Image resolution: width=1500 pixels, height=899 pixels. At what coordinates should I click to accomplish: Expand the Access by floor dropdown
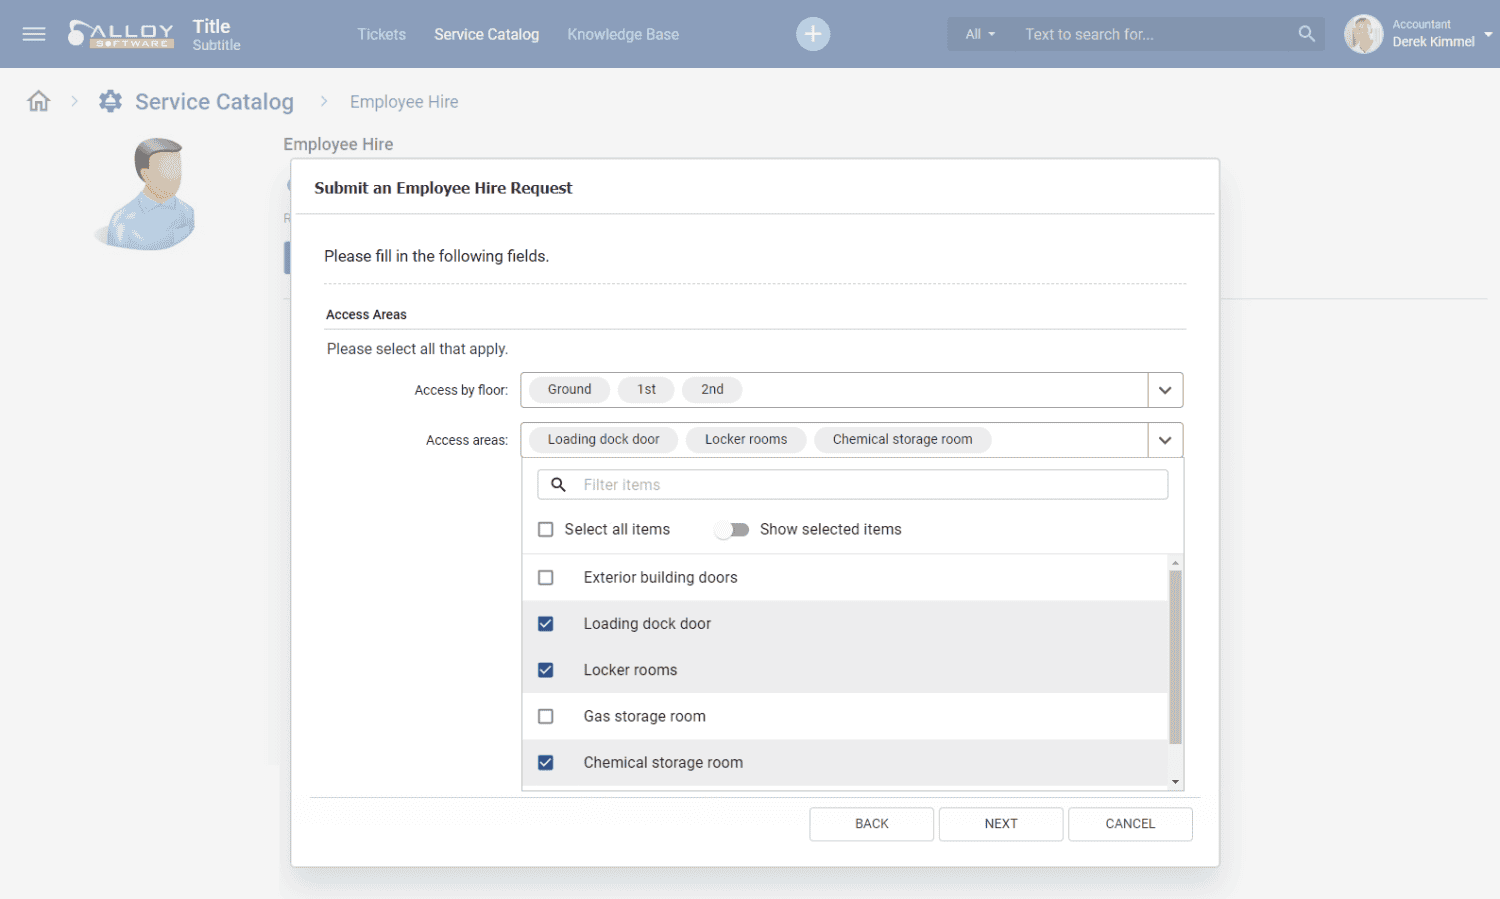click(1165, 389)
